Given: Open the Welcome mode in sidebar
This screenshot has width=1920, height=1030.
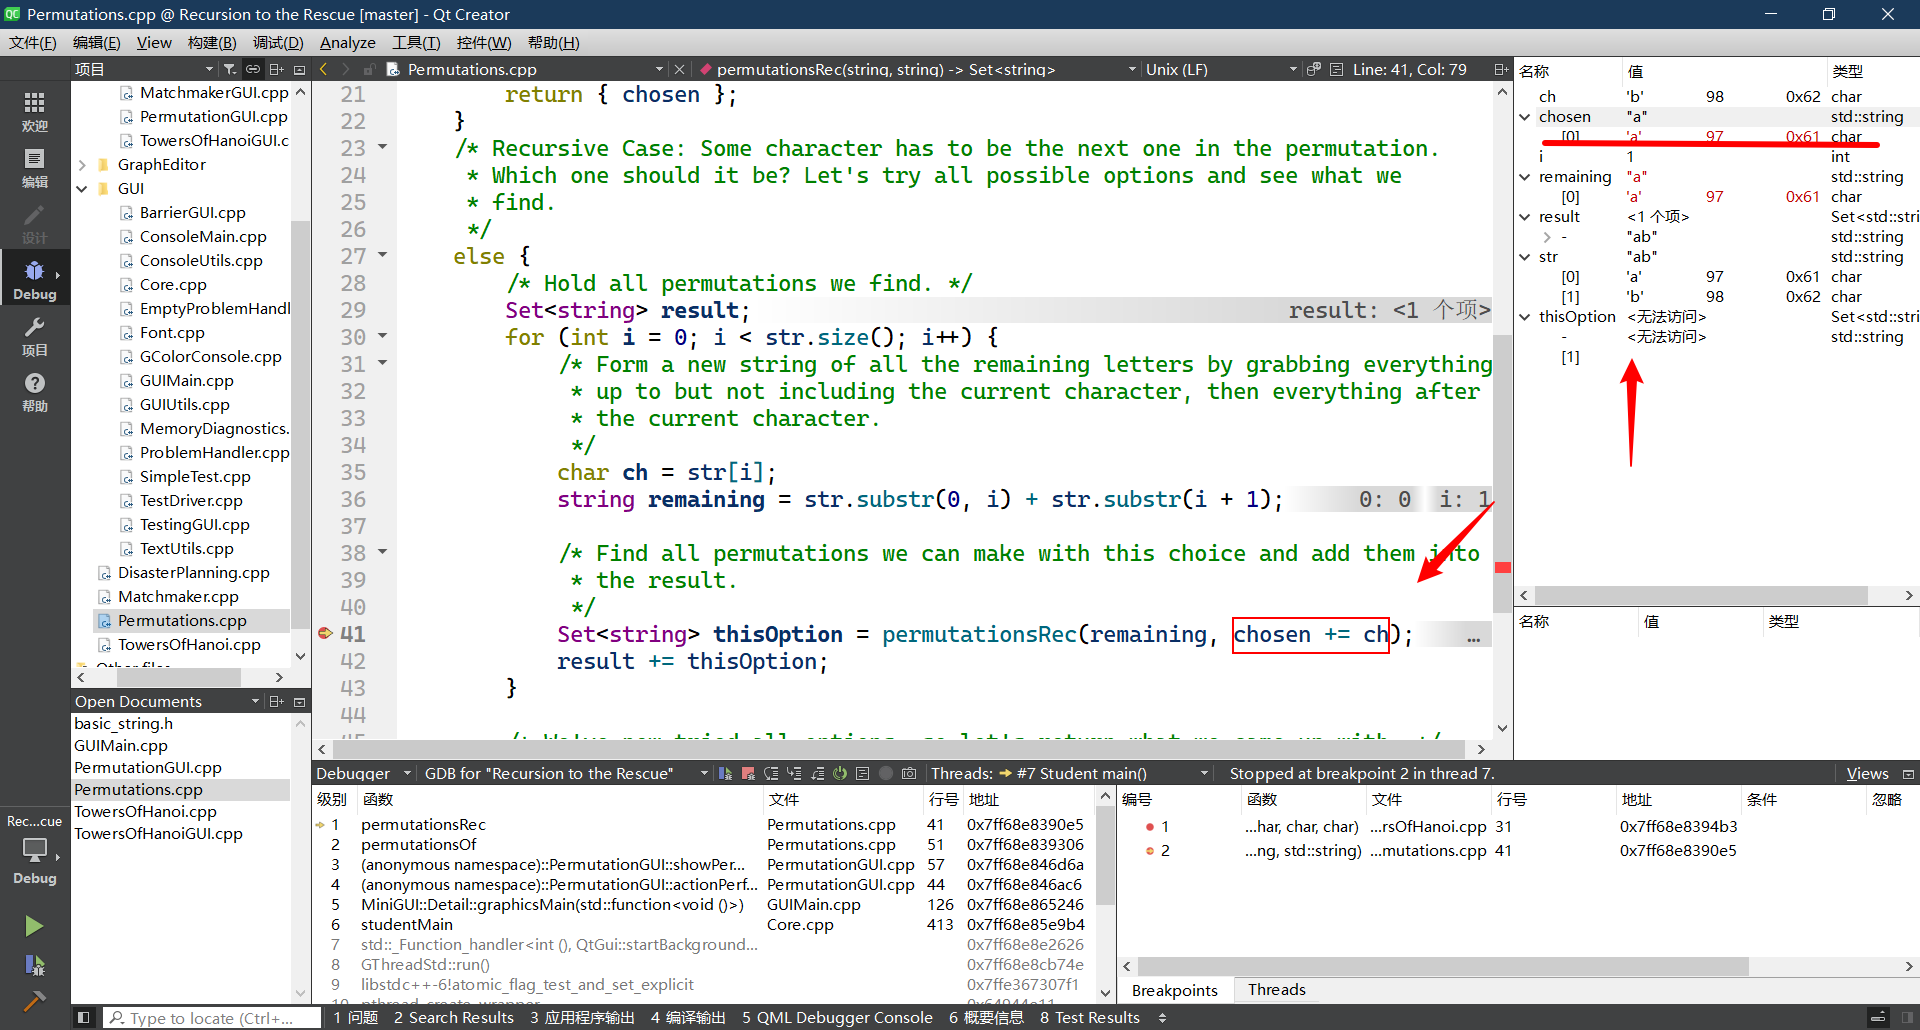Looking at the screenshot, I should [34, 110].
